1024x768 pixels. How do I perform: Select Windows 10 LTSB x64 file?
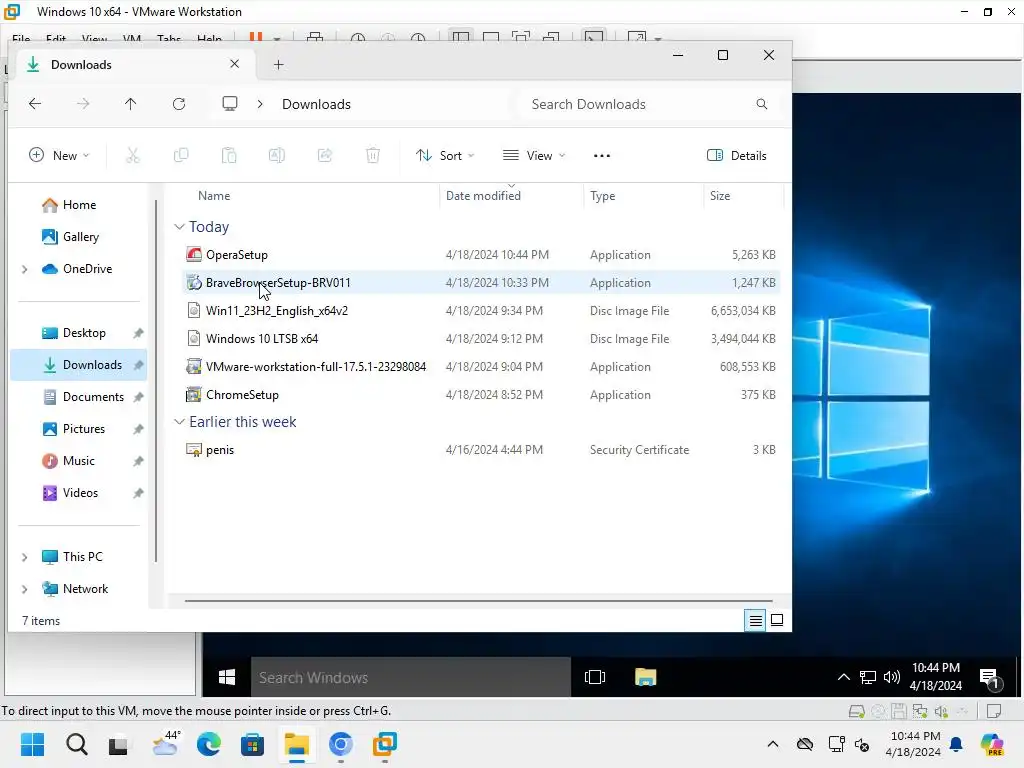(481, 339)
